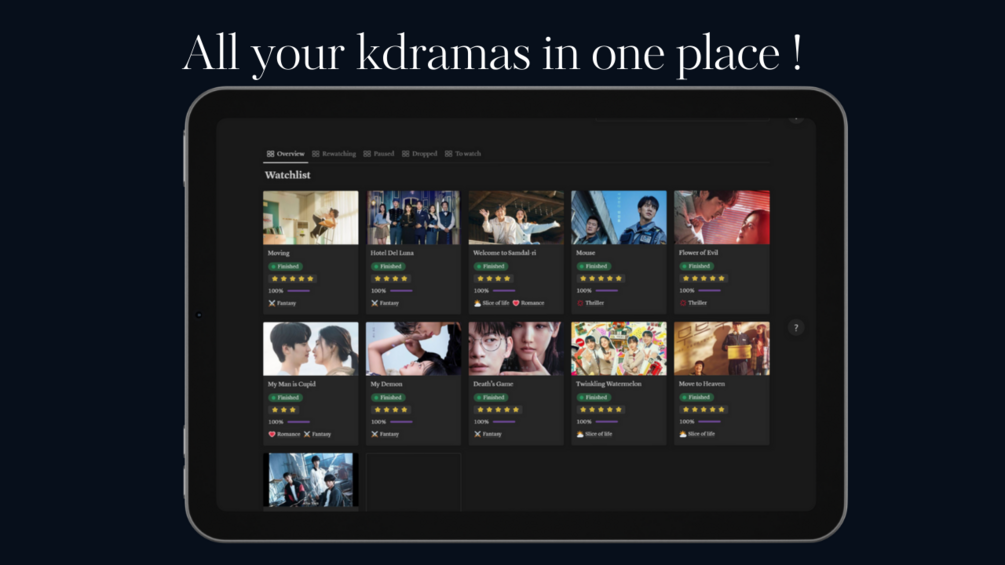This screenshot has width=1005, height=565.
Task: Click the Rewatching tab grid icon
Action: [315, 154]
